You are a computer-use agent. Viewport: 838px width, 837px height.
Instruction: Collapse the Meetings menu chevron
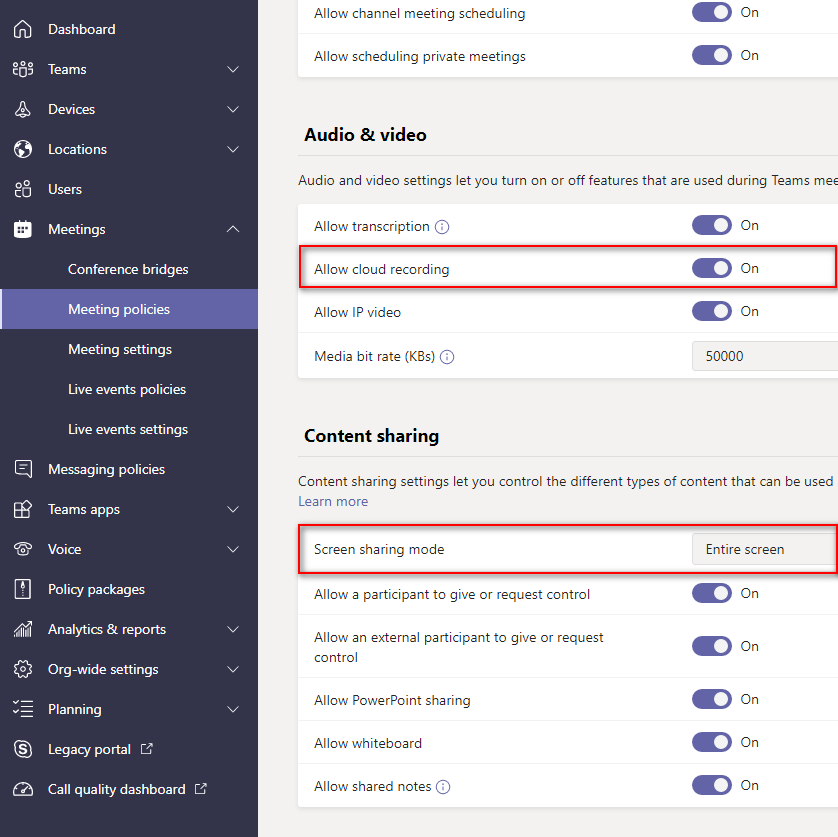233,229
